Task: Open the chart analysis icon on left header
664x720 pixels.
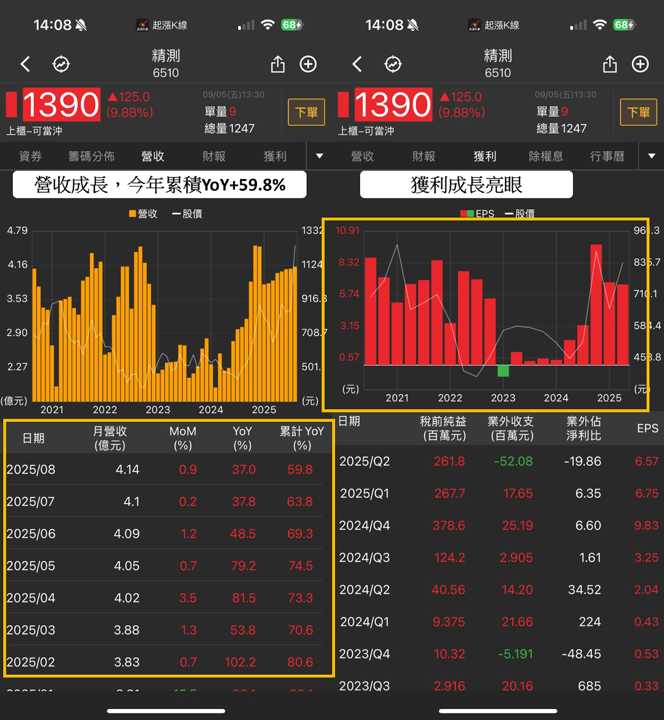Action: 61,64
